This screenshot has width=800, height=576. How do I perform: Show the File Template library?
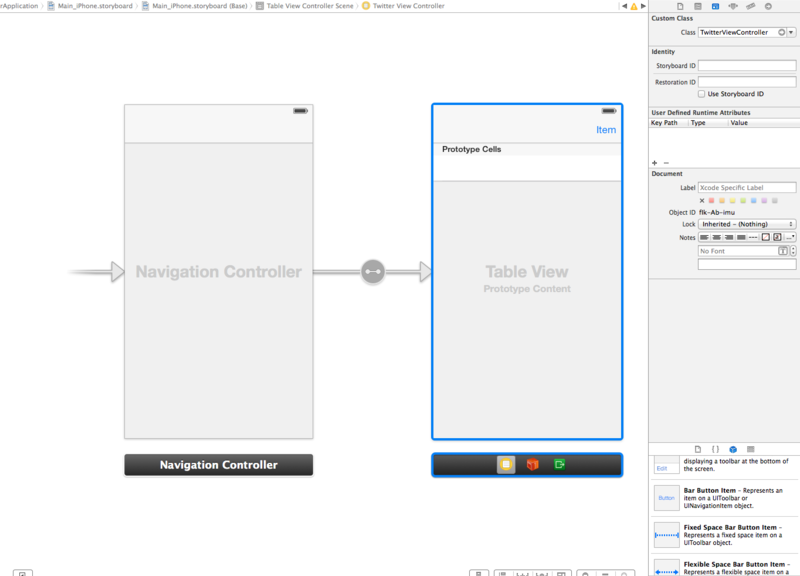(x=698, y=449)
